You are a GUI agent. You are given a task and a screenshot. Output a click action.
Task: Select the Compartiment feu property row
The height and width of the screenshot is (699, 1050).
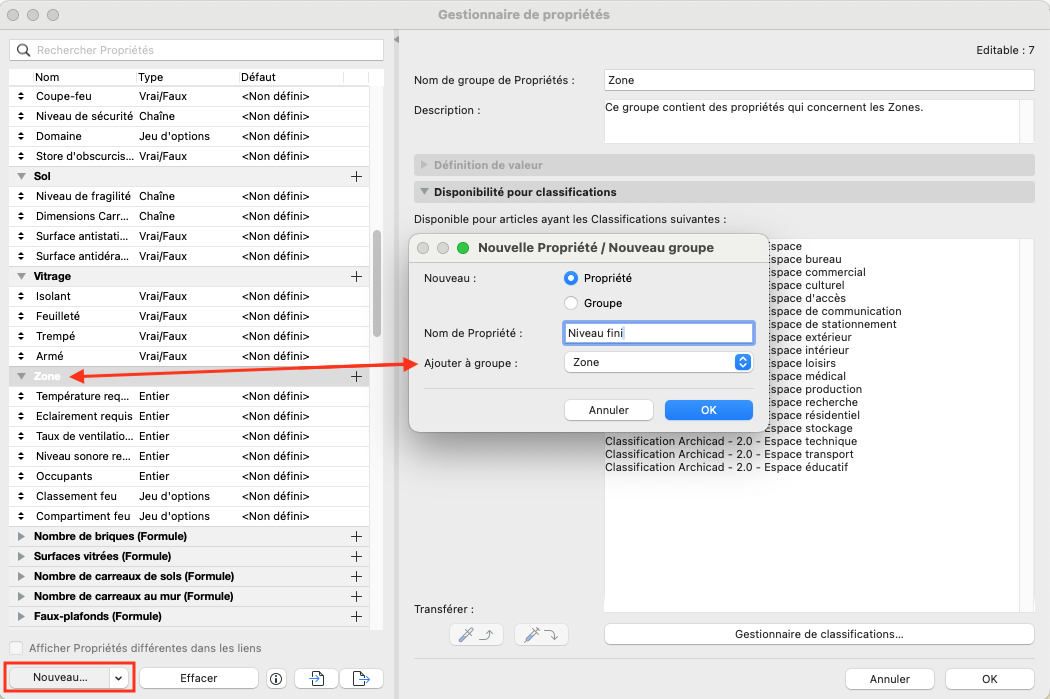tap(189, 516)
